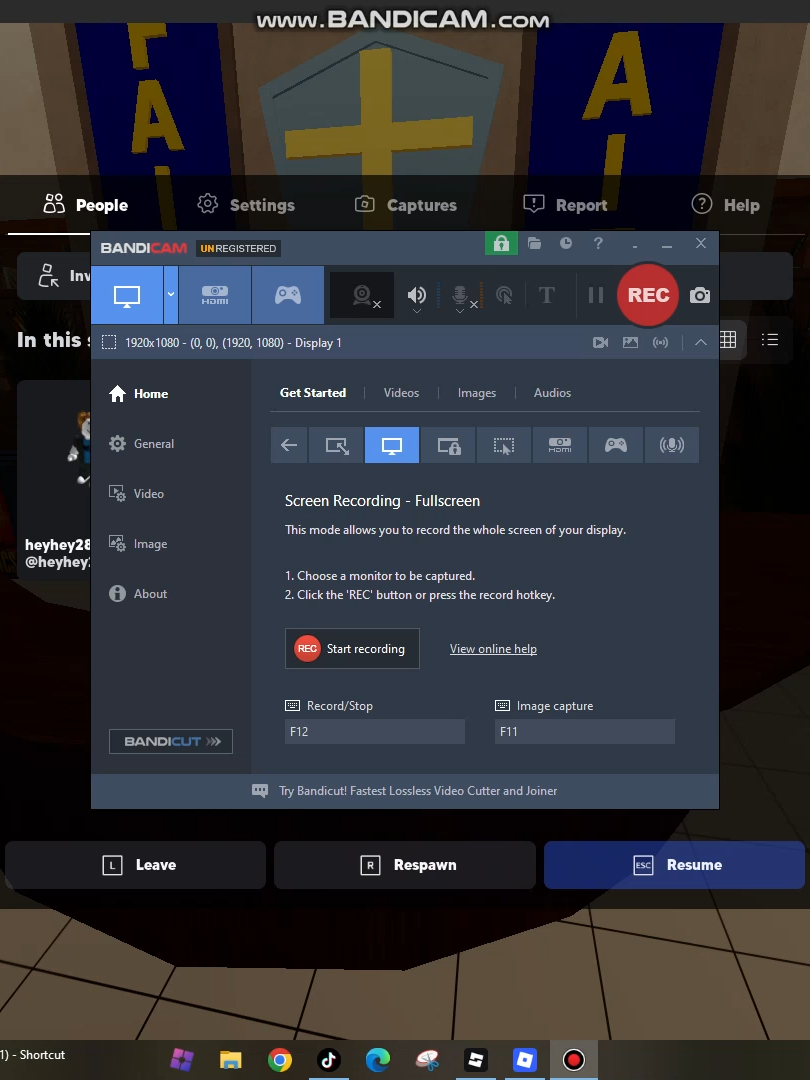Open Help tab in Roblox menu

tap(725, 205)
